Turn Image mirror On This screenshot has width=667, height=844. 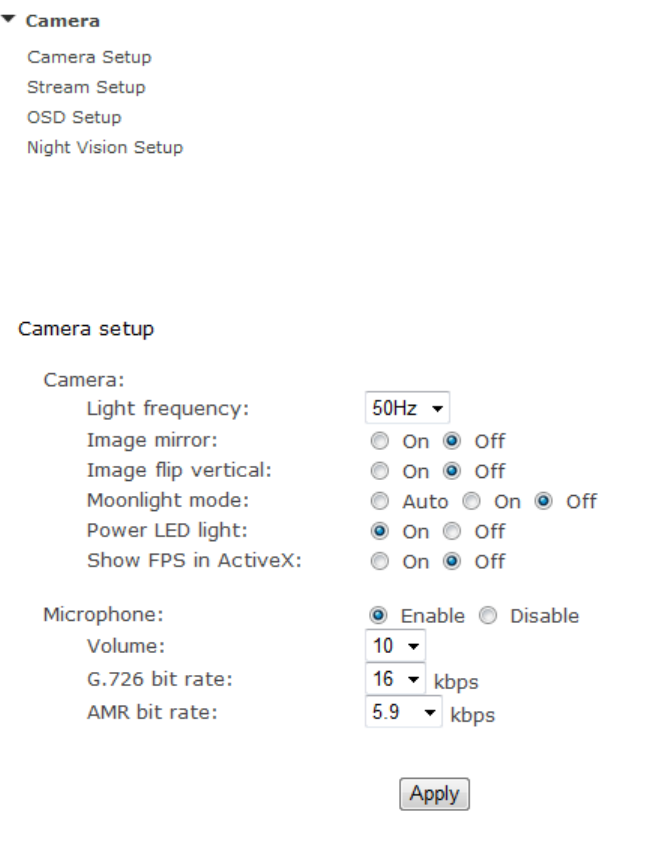tap(379, 441)
